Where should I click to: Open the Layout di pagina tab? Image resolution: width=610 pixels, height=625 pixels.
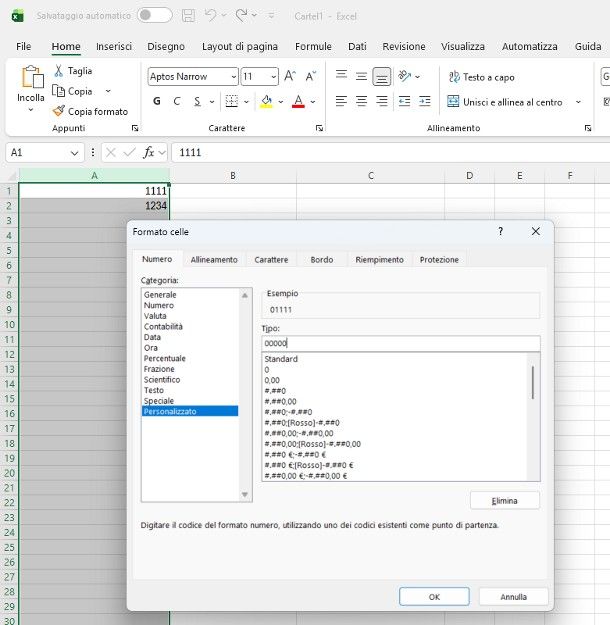point(240,47)
